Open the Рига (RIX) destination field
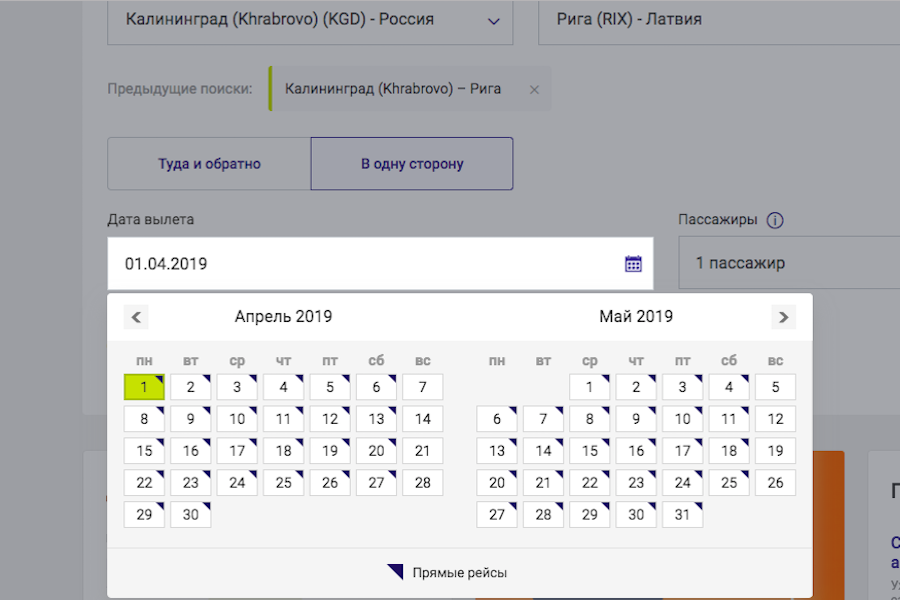Screen dimensions: 900x600 pos(700,18)
